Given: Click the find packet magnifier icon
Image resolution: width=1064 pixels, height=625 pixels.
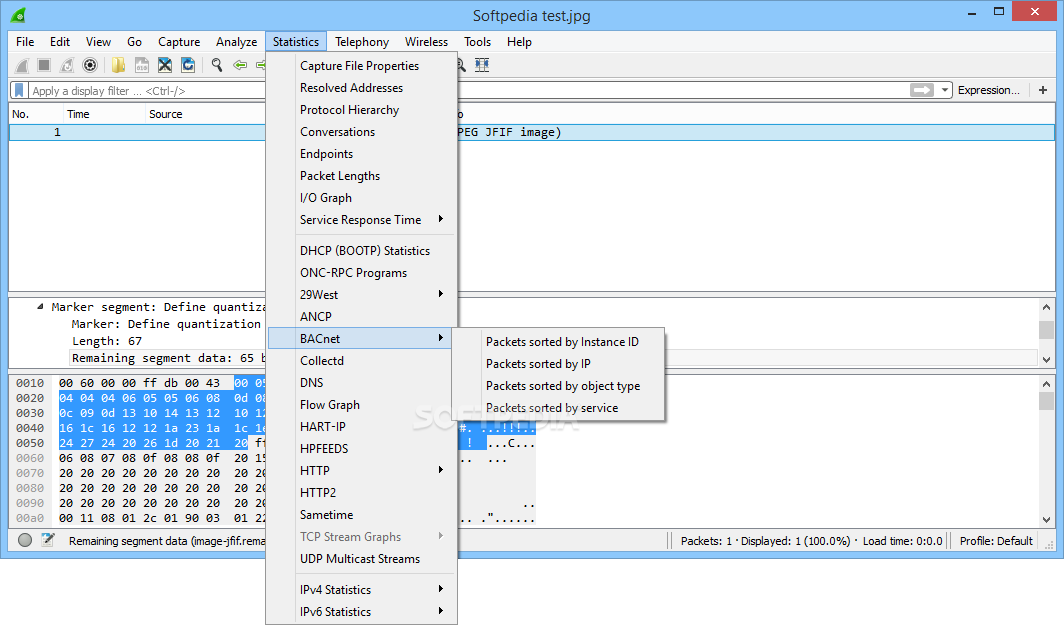Looking at the screenshot, I should [x=216, y=65].
